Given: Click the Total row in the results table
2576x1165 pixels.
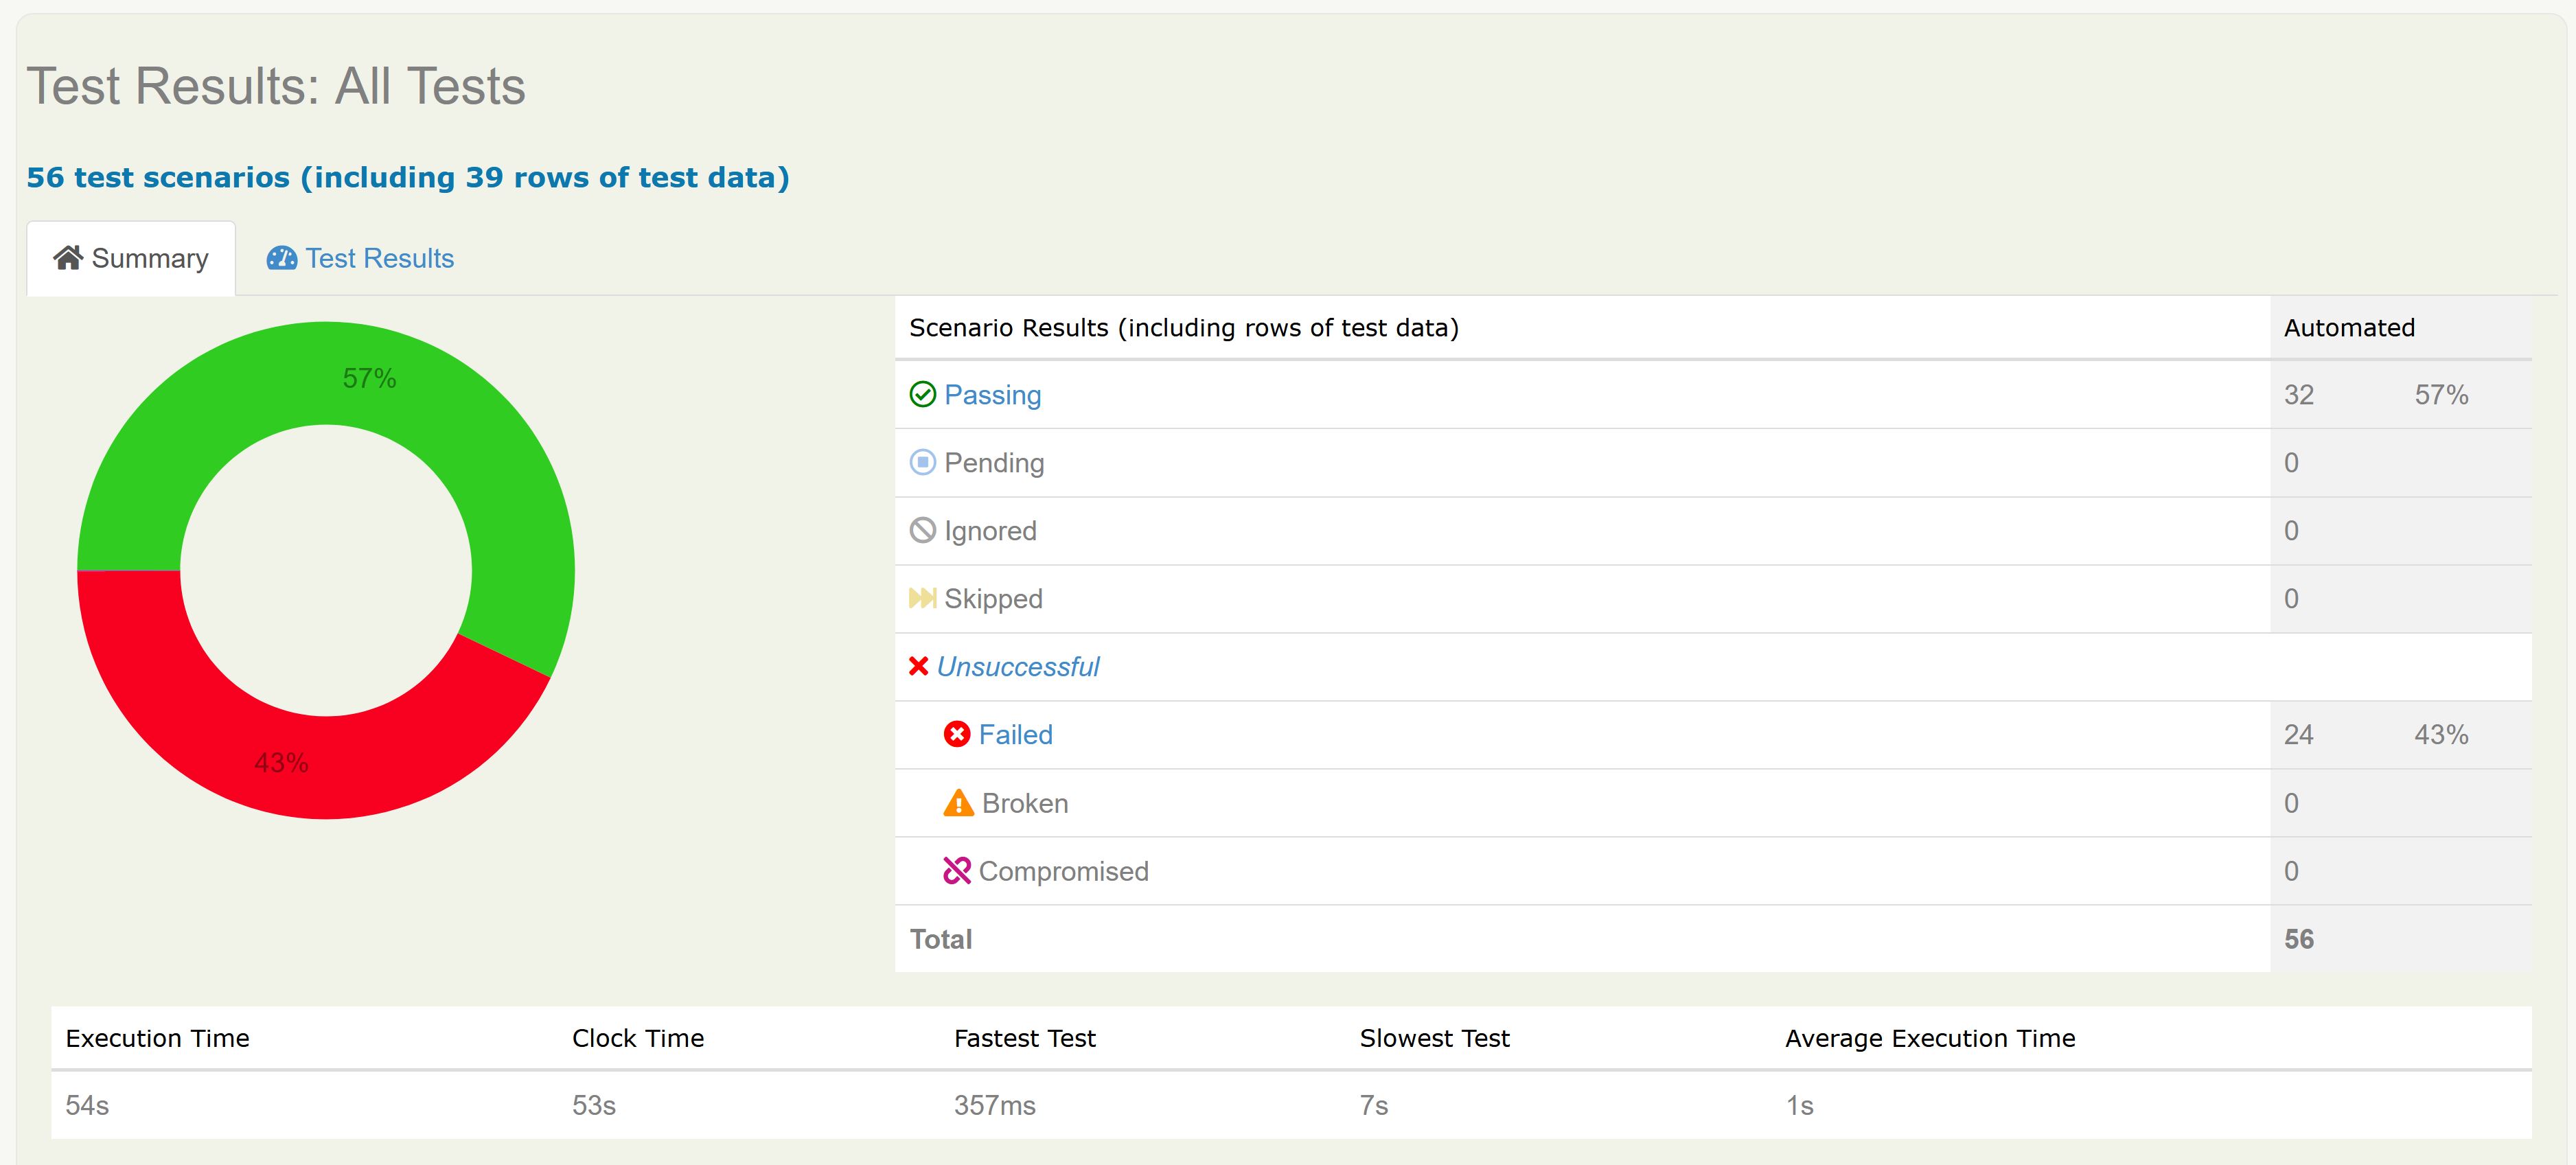Looking at the screenshot, I should [940, 938].
